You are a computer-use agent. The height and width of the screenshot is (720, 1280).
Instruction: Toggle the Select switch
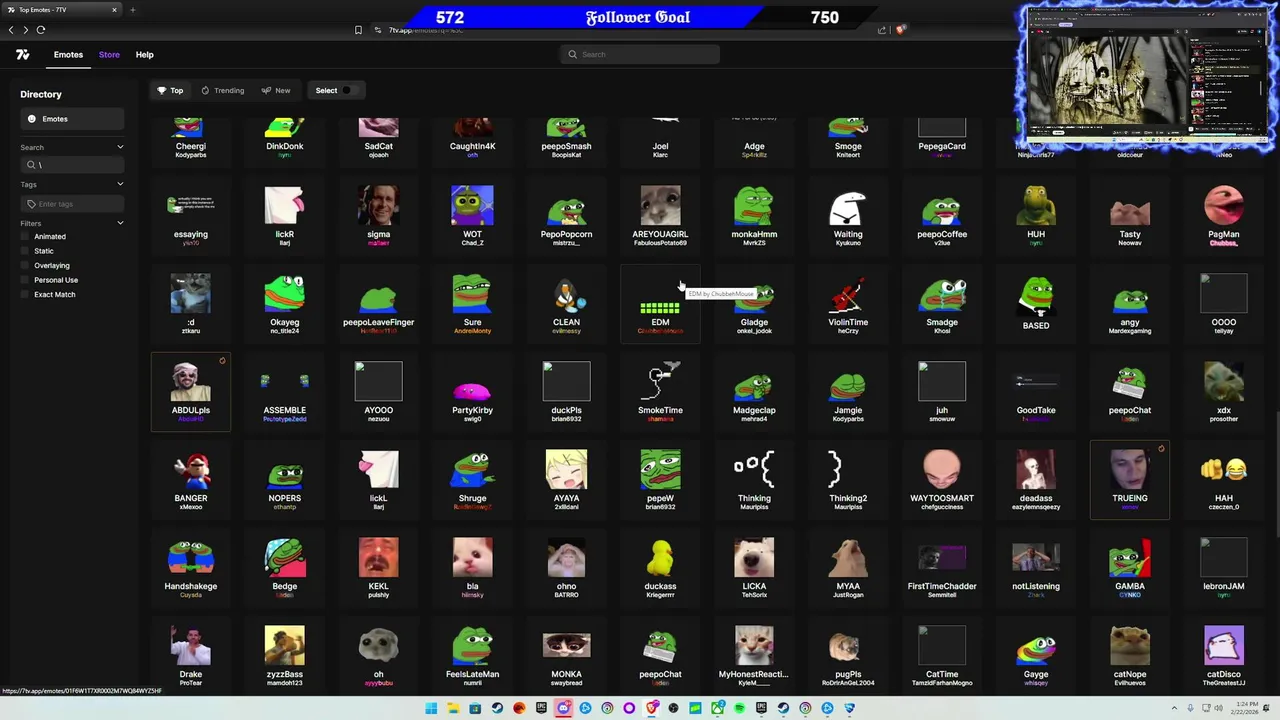(x=349, y=90)
